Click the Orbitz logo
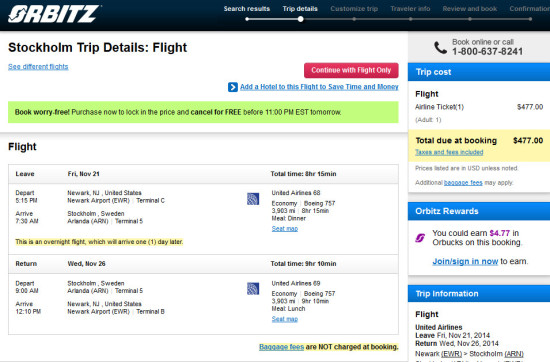550x362 pixels. (x=54, y=14)
